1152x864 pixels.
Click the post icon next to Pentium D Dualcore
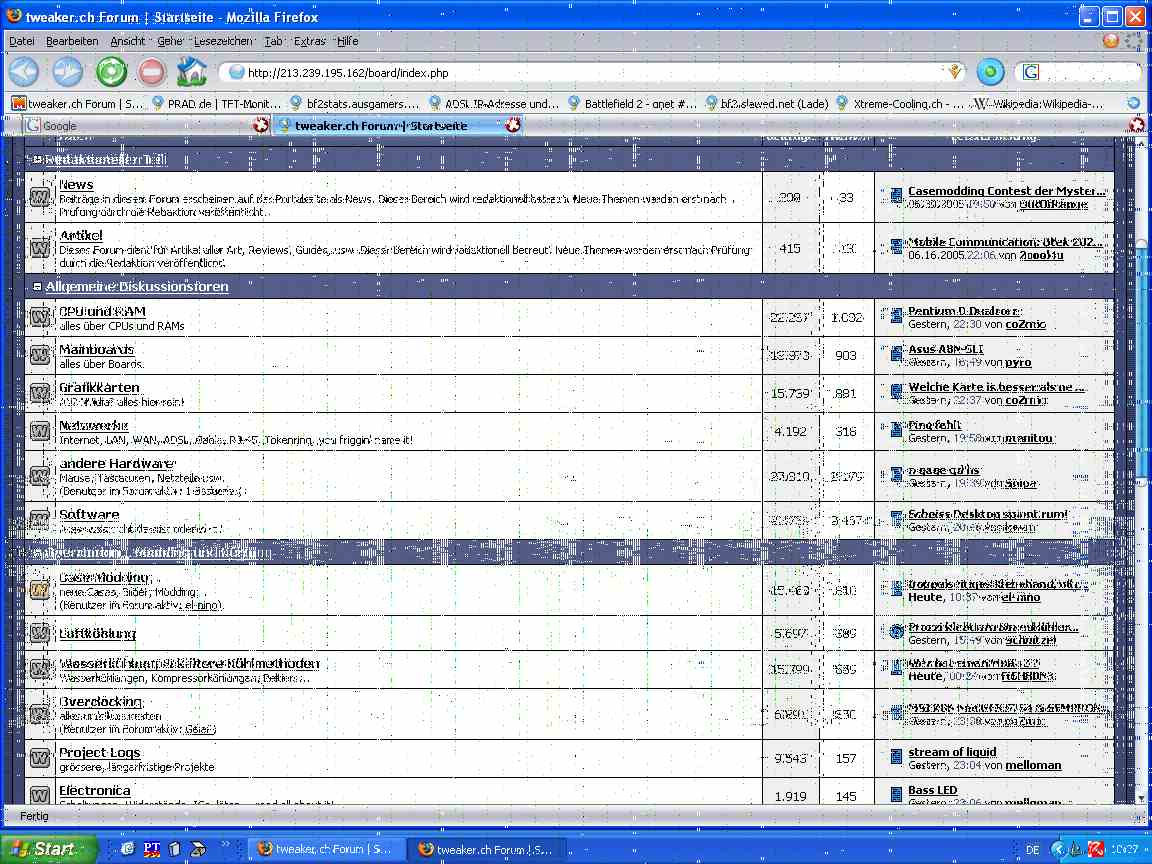click(896, 316)
